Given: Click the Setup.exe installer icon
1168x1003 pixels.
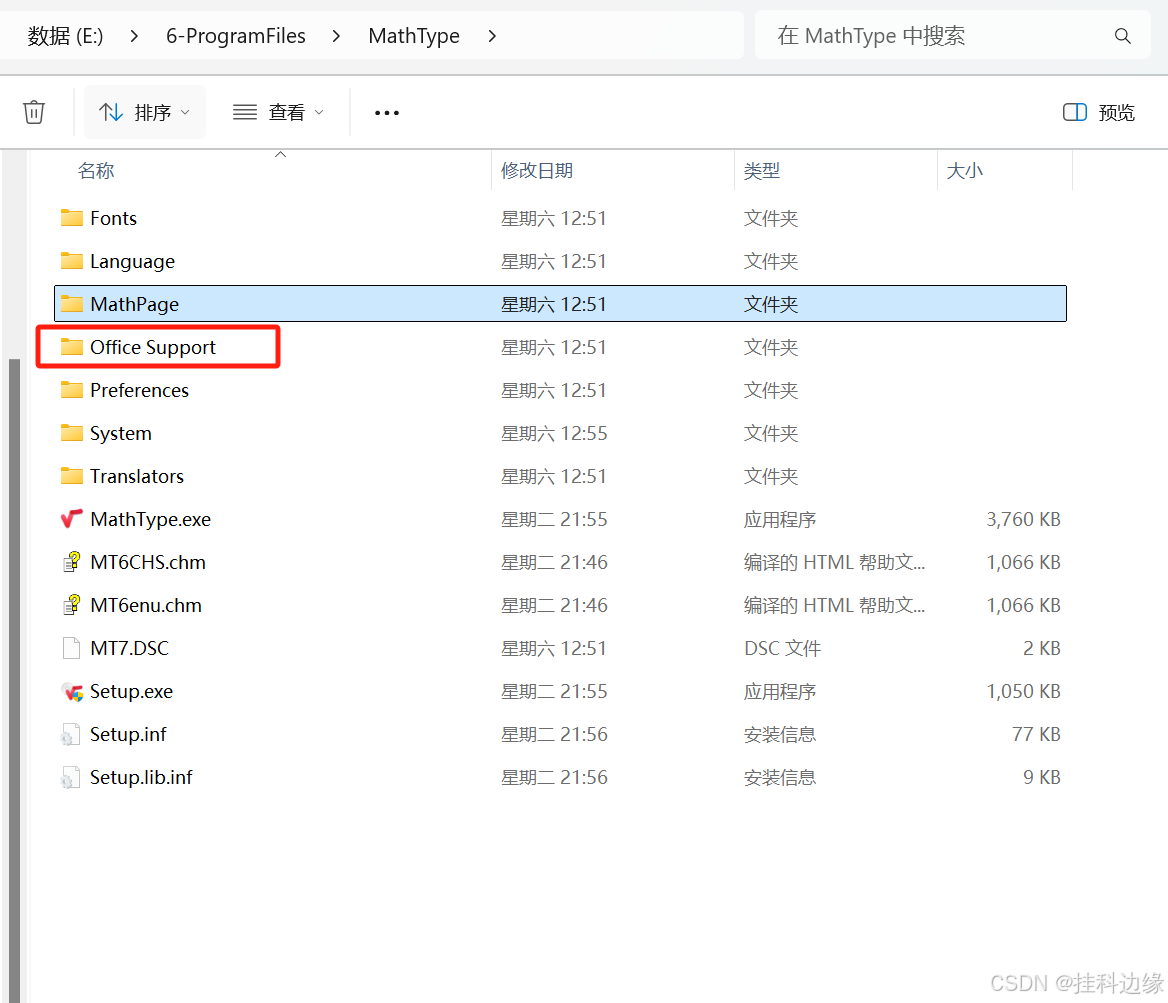Looking at the screenshot, I should point(72,692).
